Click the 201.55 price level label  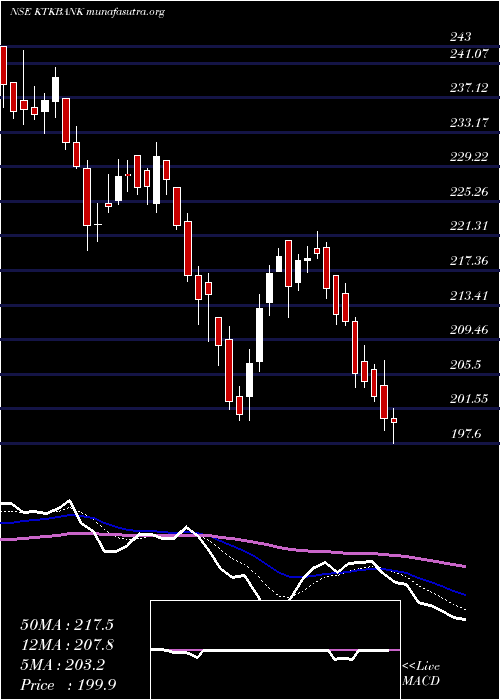click(469, 399)
